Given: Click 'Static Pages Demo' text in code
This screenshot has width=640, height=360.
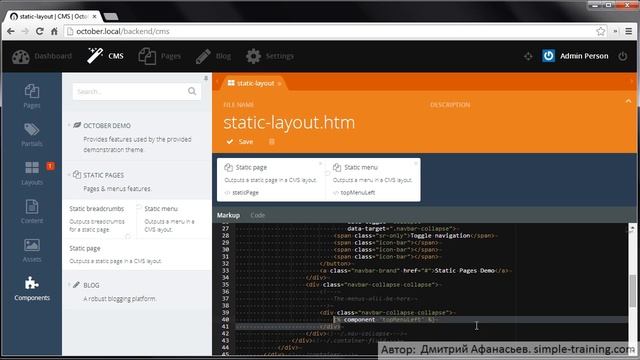Looking at the screenshot, I should [464, 270].
